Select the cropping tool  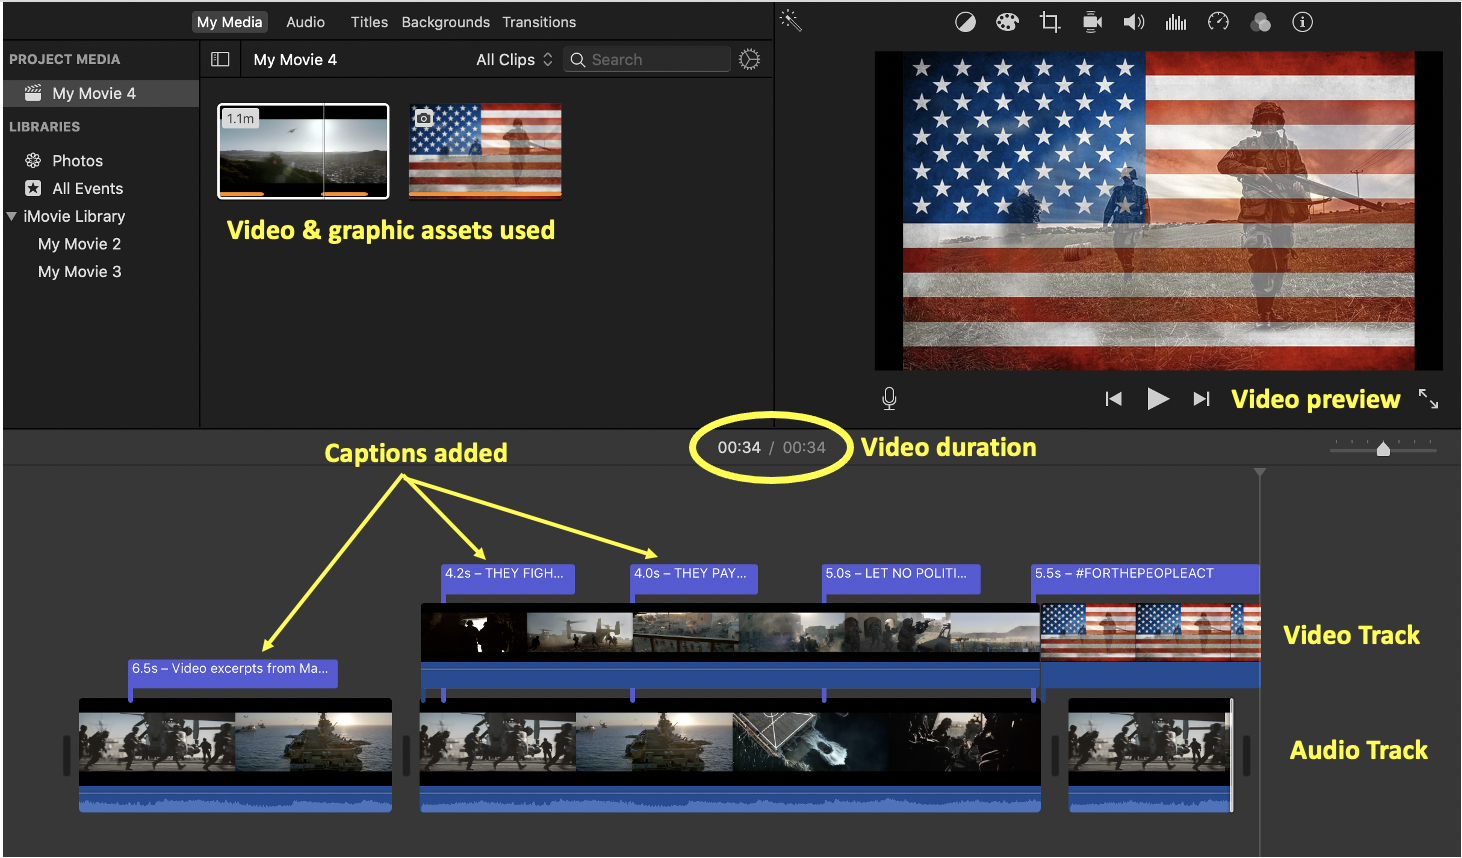1050,22
